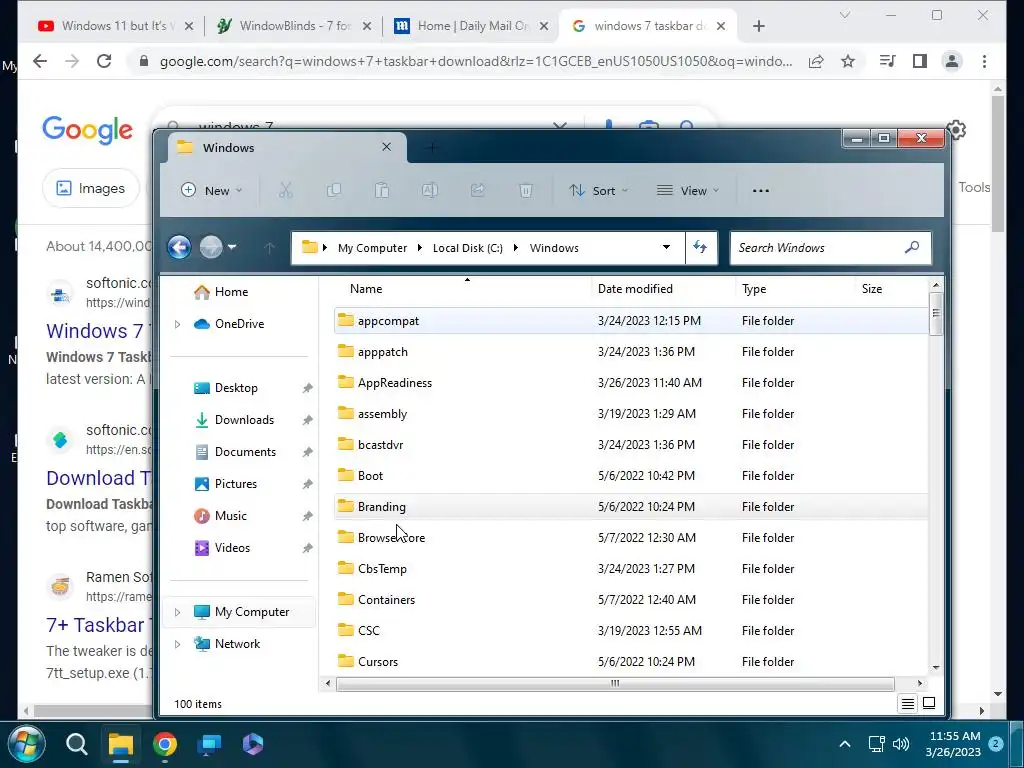The width and height of the screenshot is (1024, 768).
Task: Refresh the Windows folder view
Action: 701,248
